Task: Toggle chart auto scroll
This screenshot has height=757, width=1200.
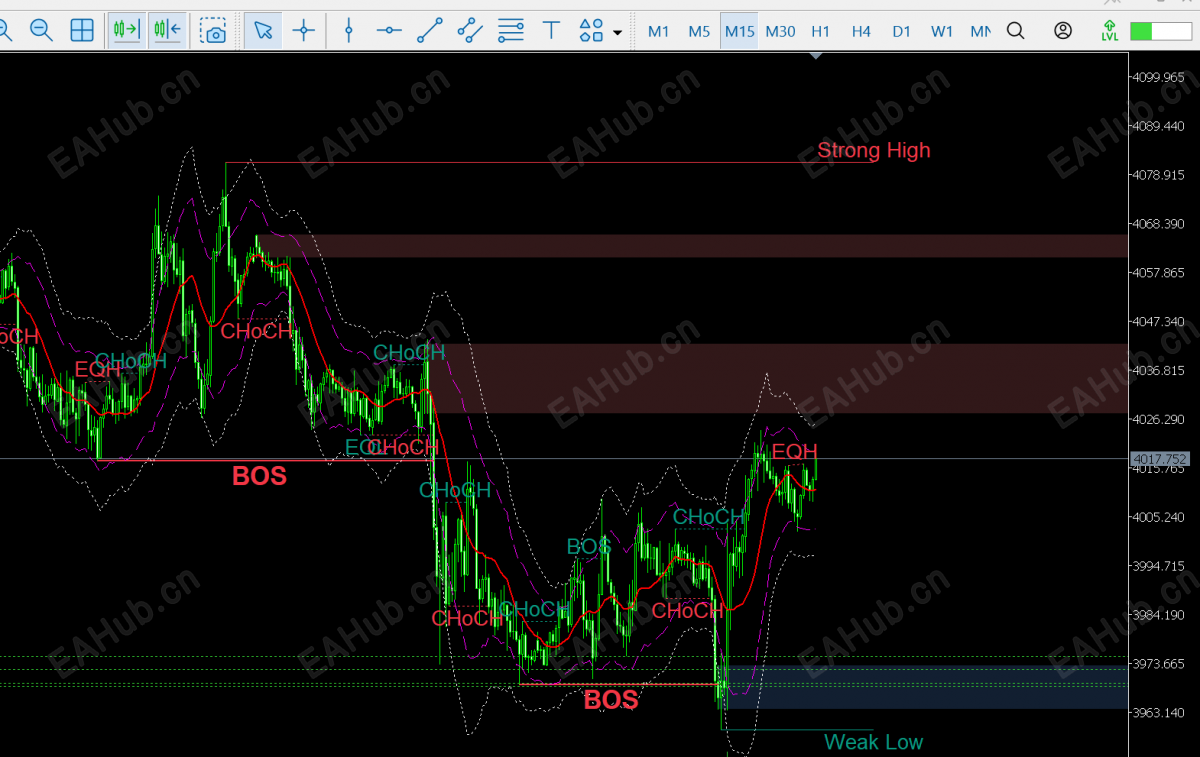Action: [167, 31]
